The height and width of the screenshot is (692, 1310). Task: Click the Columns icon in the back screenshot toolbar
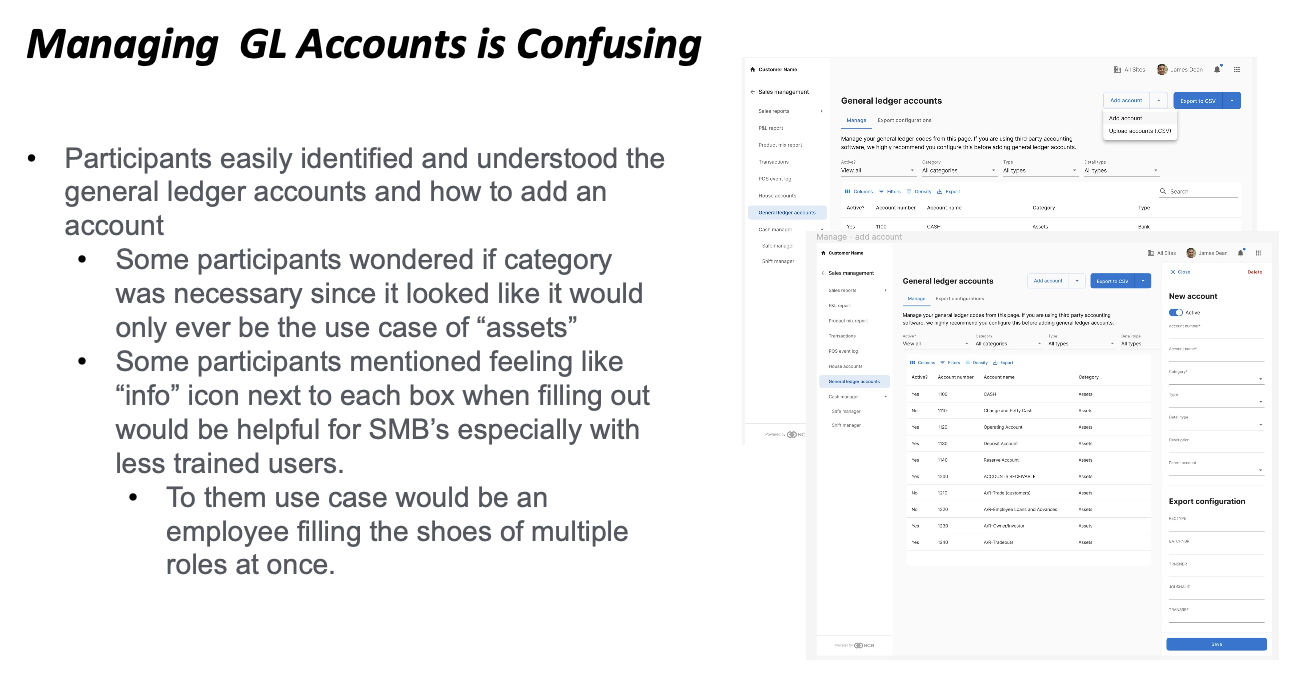point(847,192)
